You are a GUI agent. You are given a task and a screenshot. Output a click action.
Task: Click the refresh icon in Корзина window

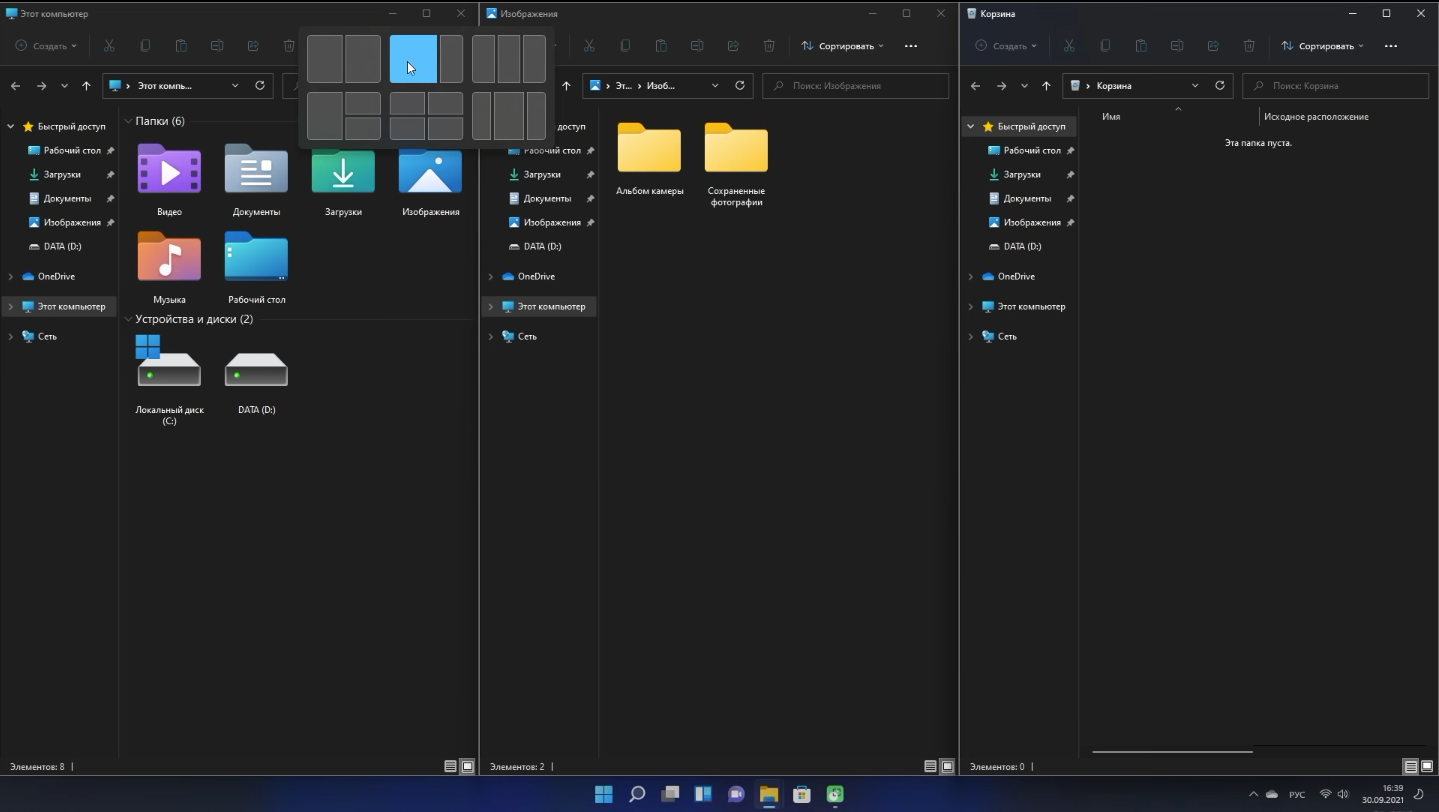(x=1220, y=86)
